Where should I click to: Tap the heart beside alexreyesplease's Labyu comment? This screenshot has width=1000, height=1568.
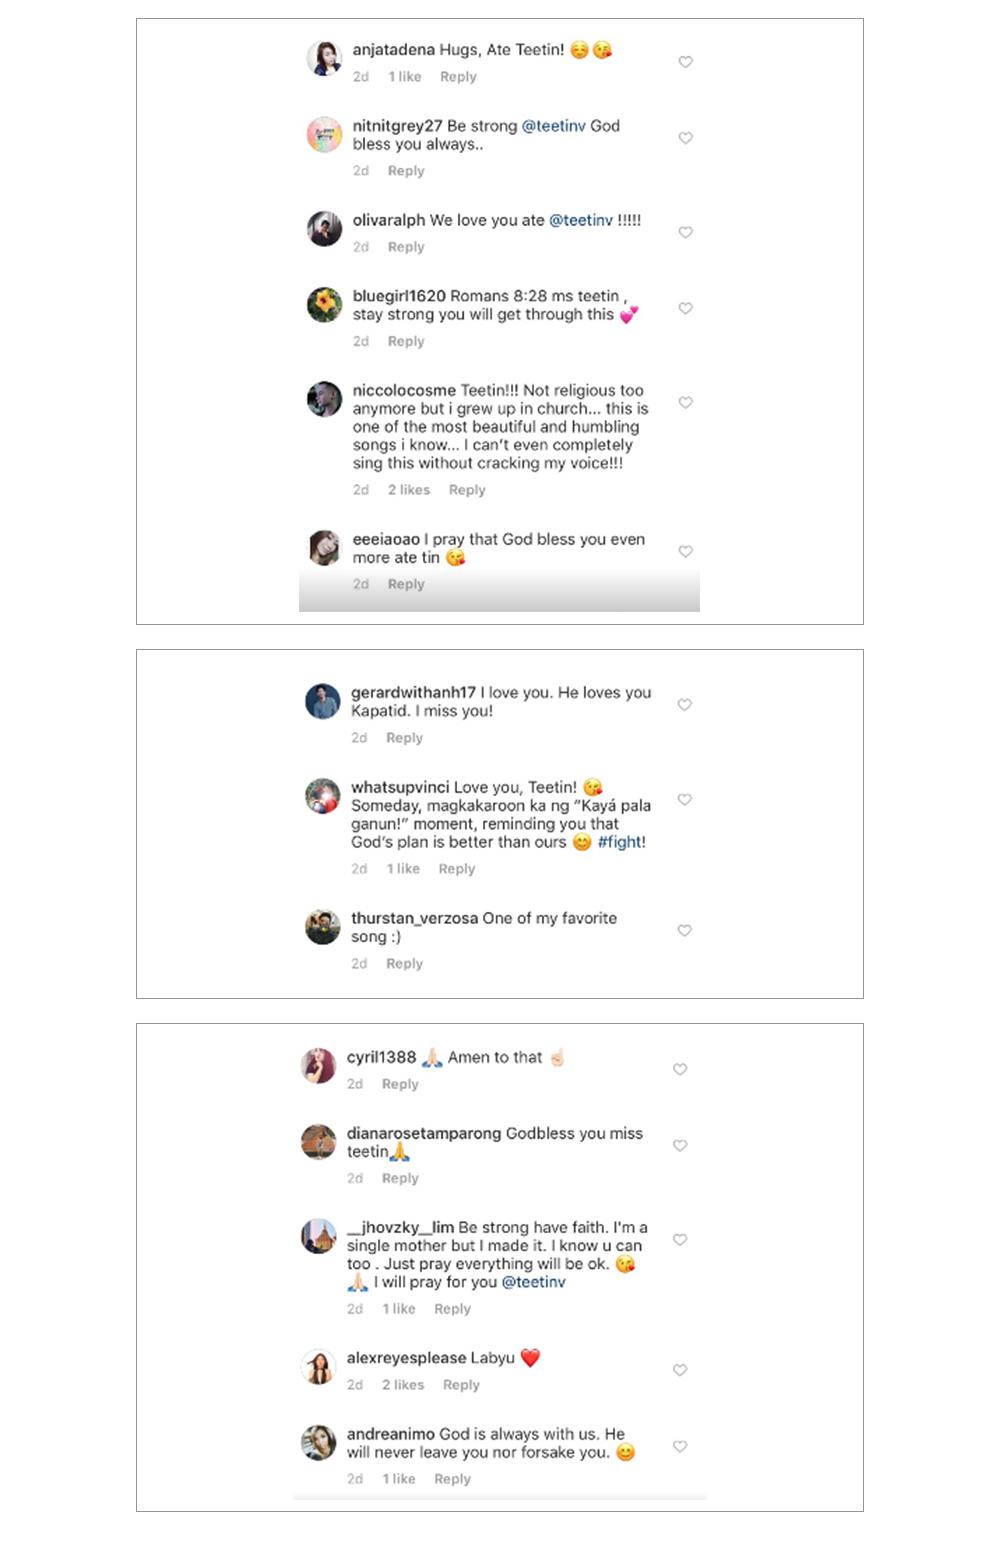680,1370
